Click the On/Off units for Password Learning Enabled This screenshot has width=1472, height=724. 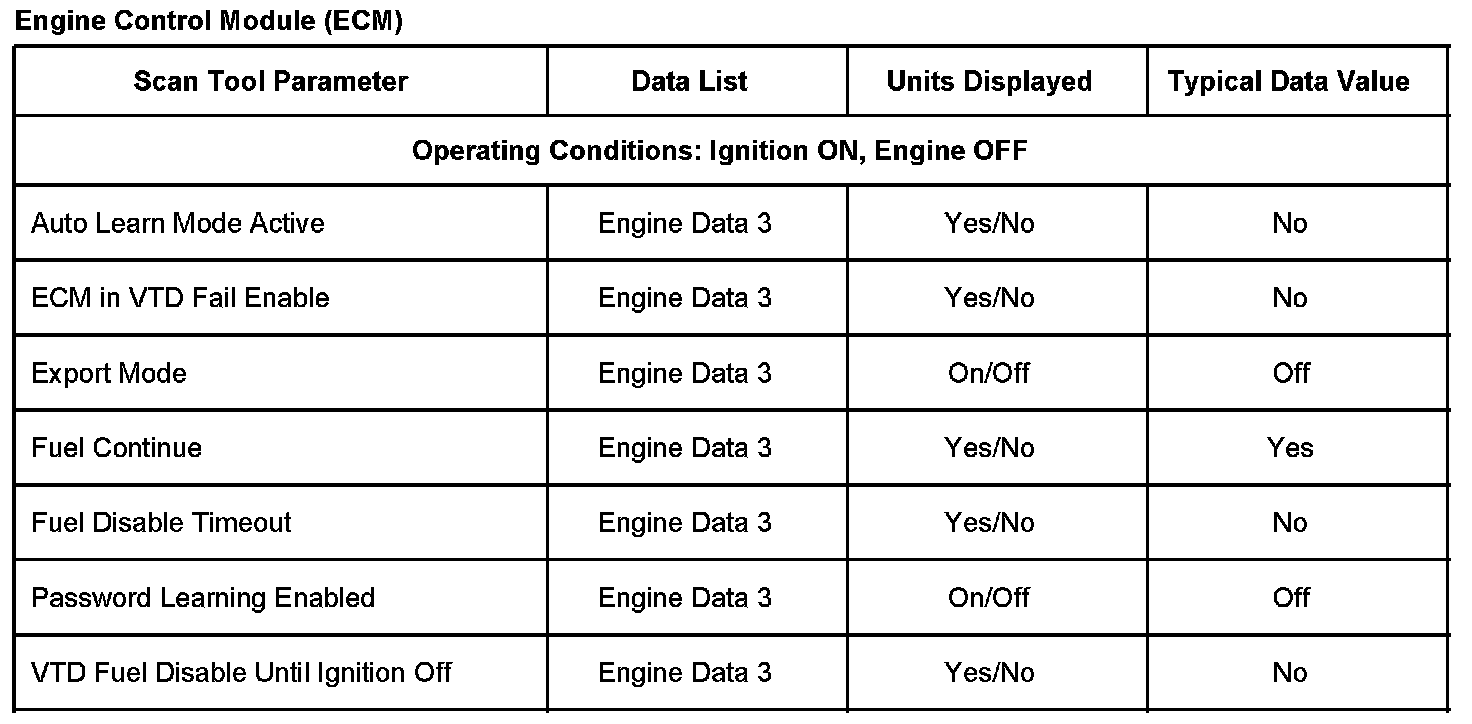click(x=989, y=597)
